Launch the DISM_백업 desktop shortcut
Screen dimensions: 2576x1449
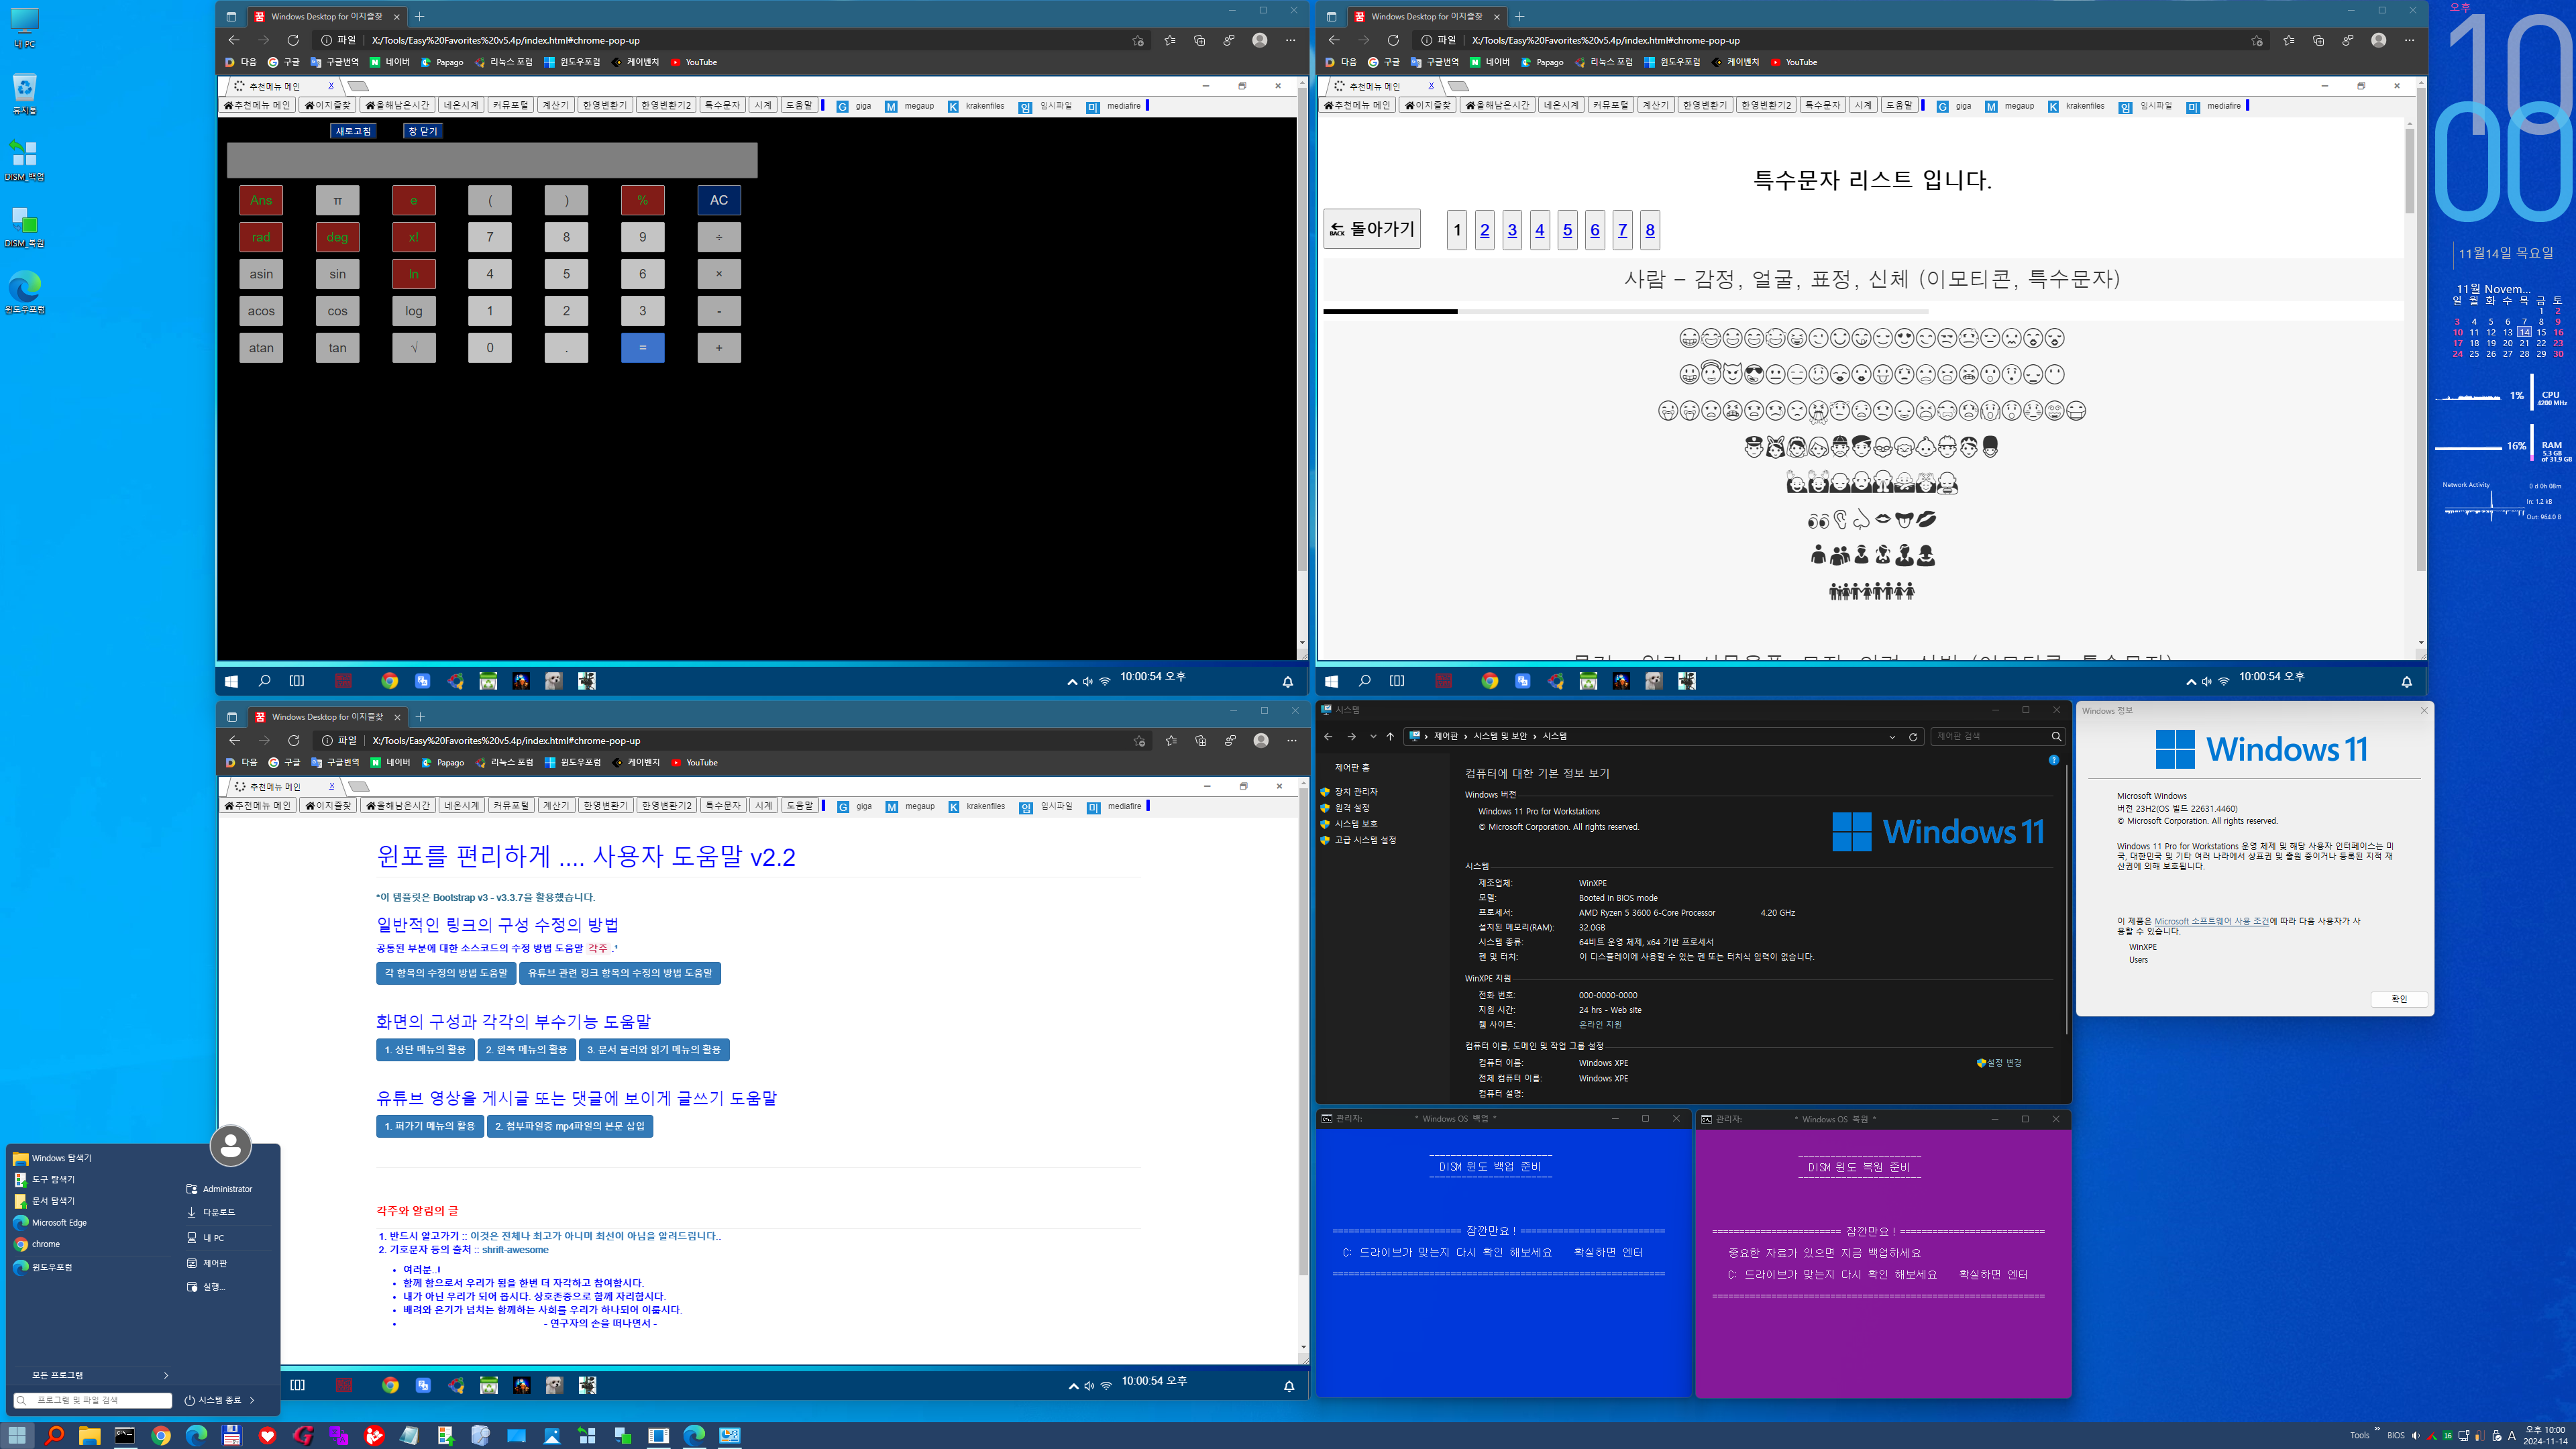pyautogui.click(x=24, y=160)
